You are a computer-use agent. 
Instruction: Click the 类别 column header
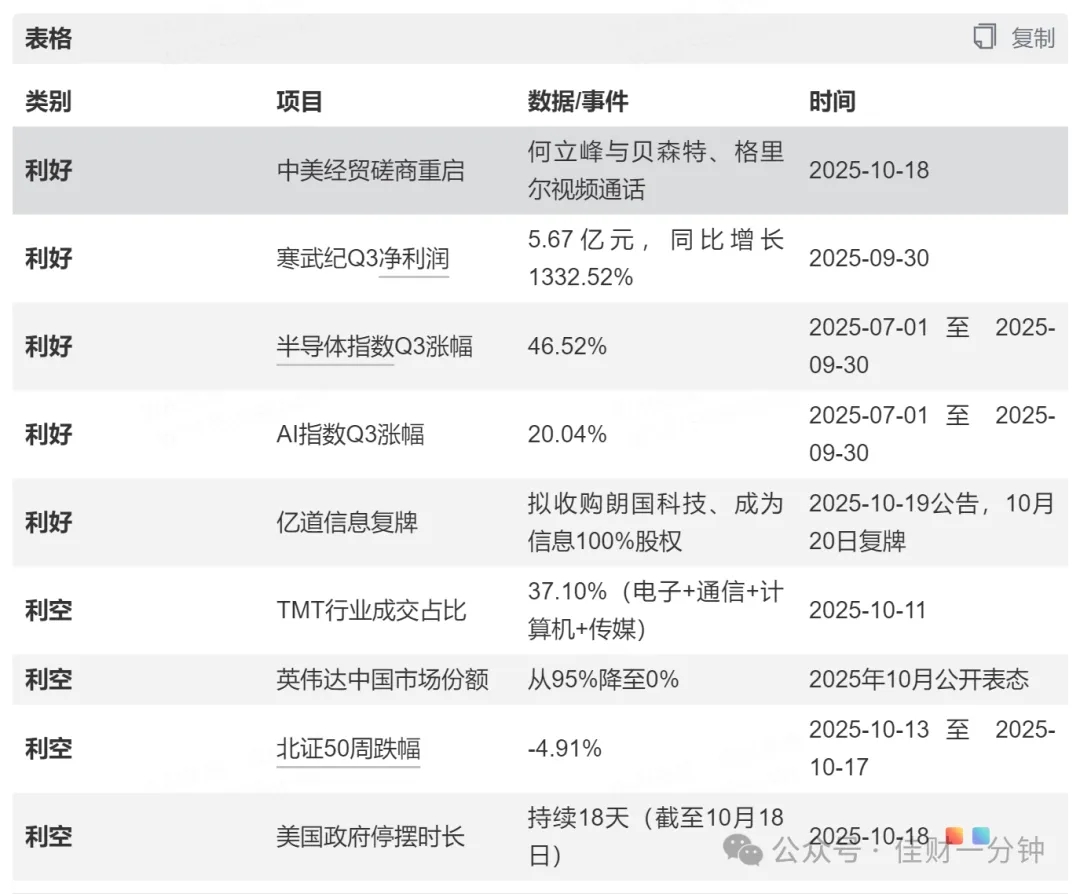(48, 101)
